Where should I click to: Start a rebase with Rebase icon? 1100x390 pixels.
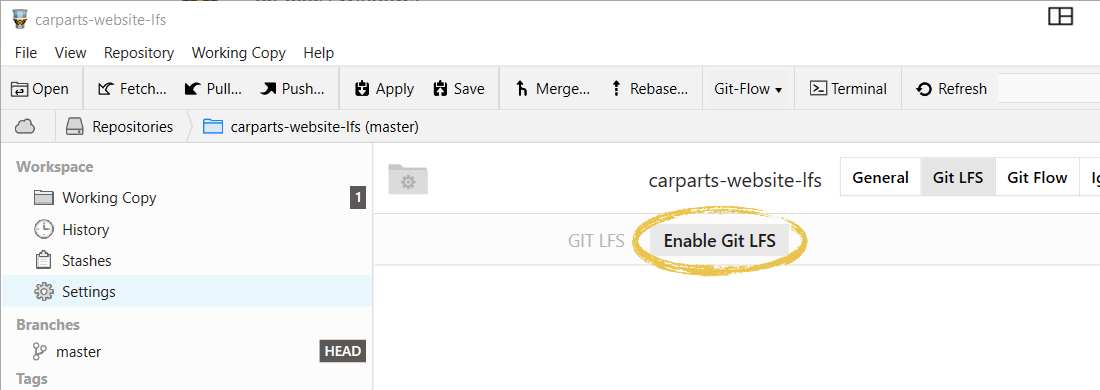pyautogui.click(x=650, y=89)
